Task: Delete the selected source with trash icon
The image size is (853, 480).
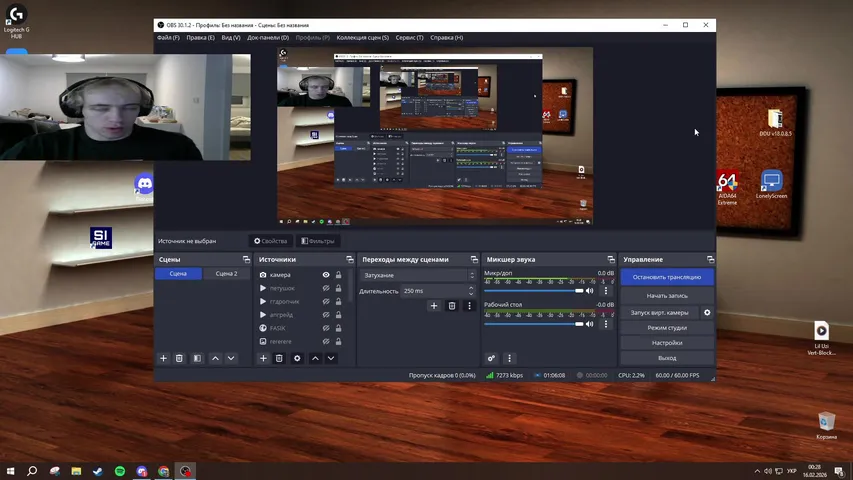Action: tap(279, 358)
